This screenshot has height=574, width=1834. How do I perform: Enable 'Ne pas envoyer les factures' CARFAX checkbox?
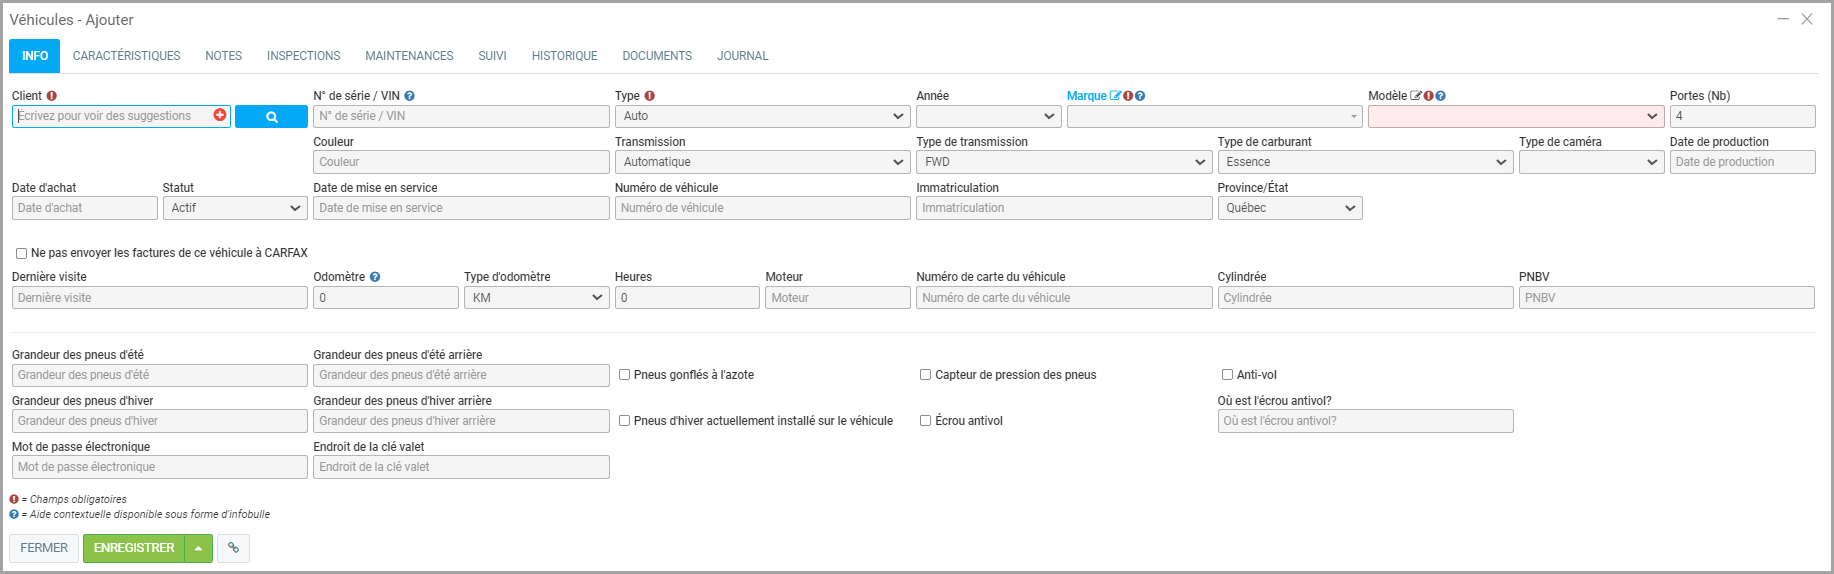[21, 254]
